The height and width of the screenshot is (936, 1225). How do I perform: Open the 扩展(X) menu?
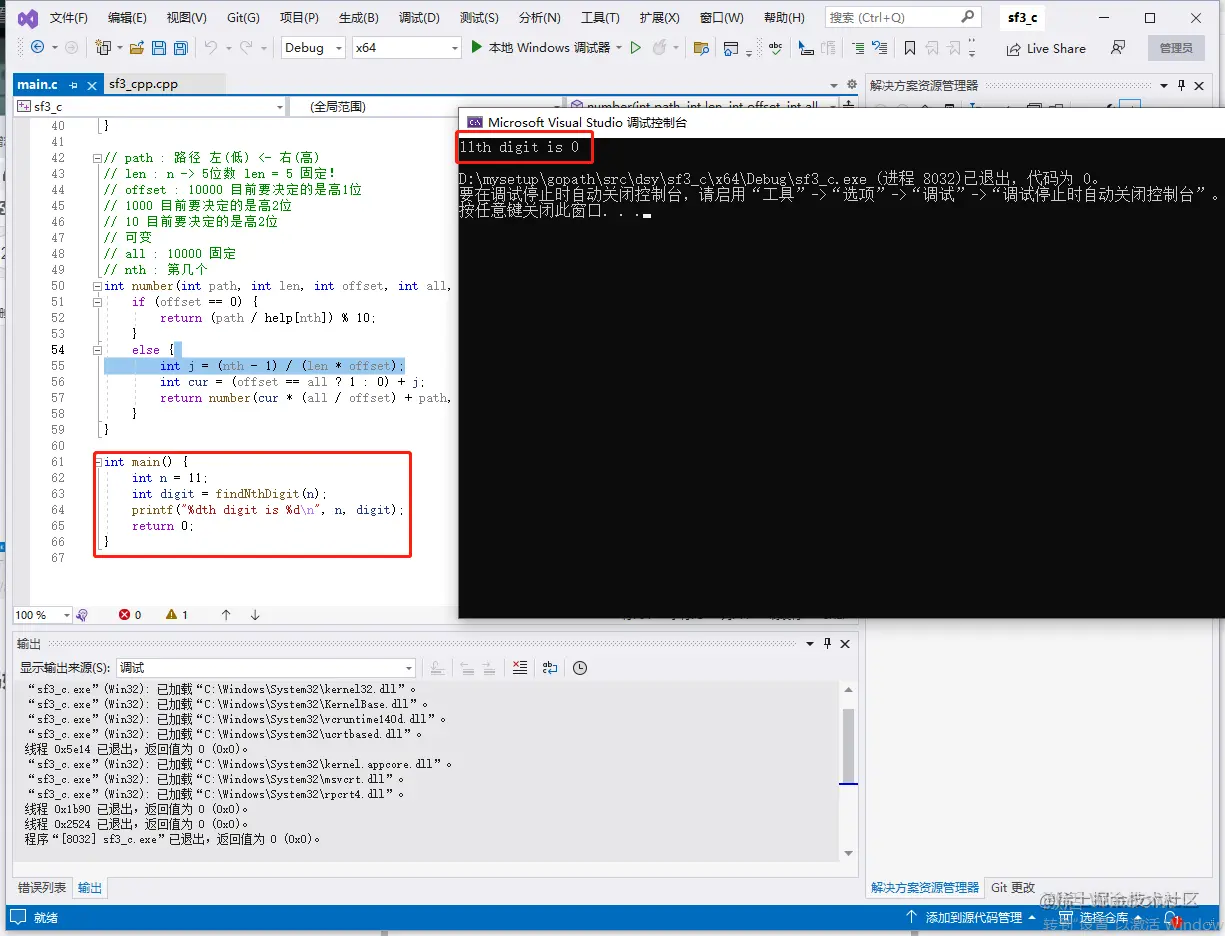pos(659,18)
